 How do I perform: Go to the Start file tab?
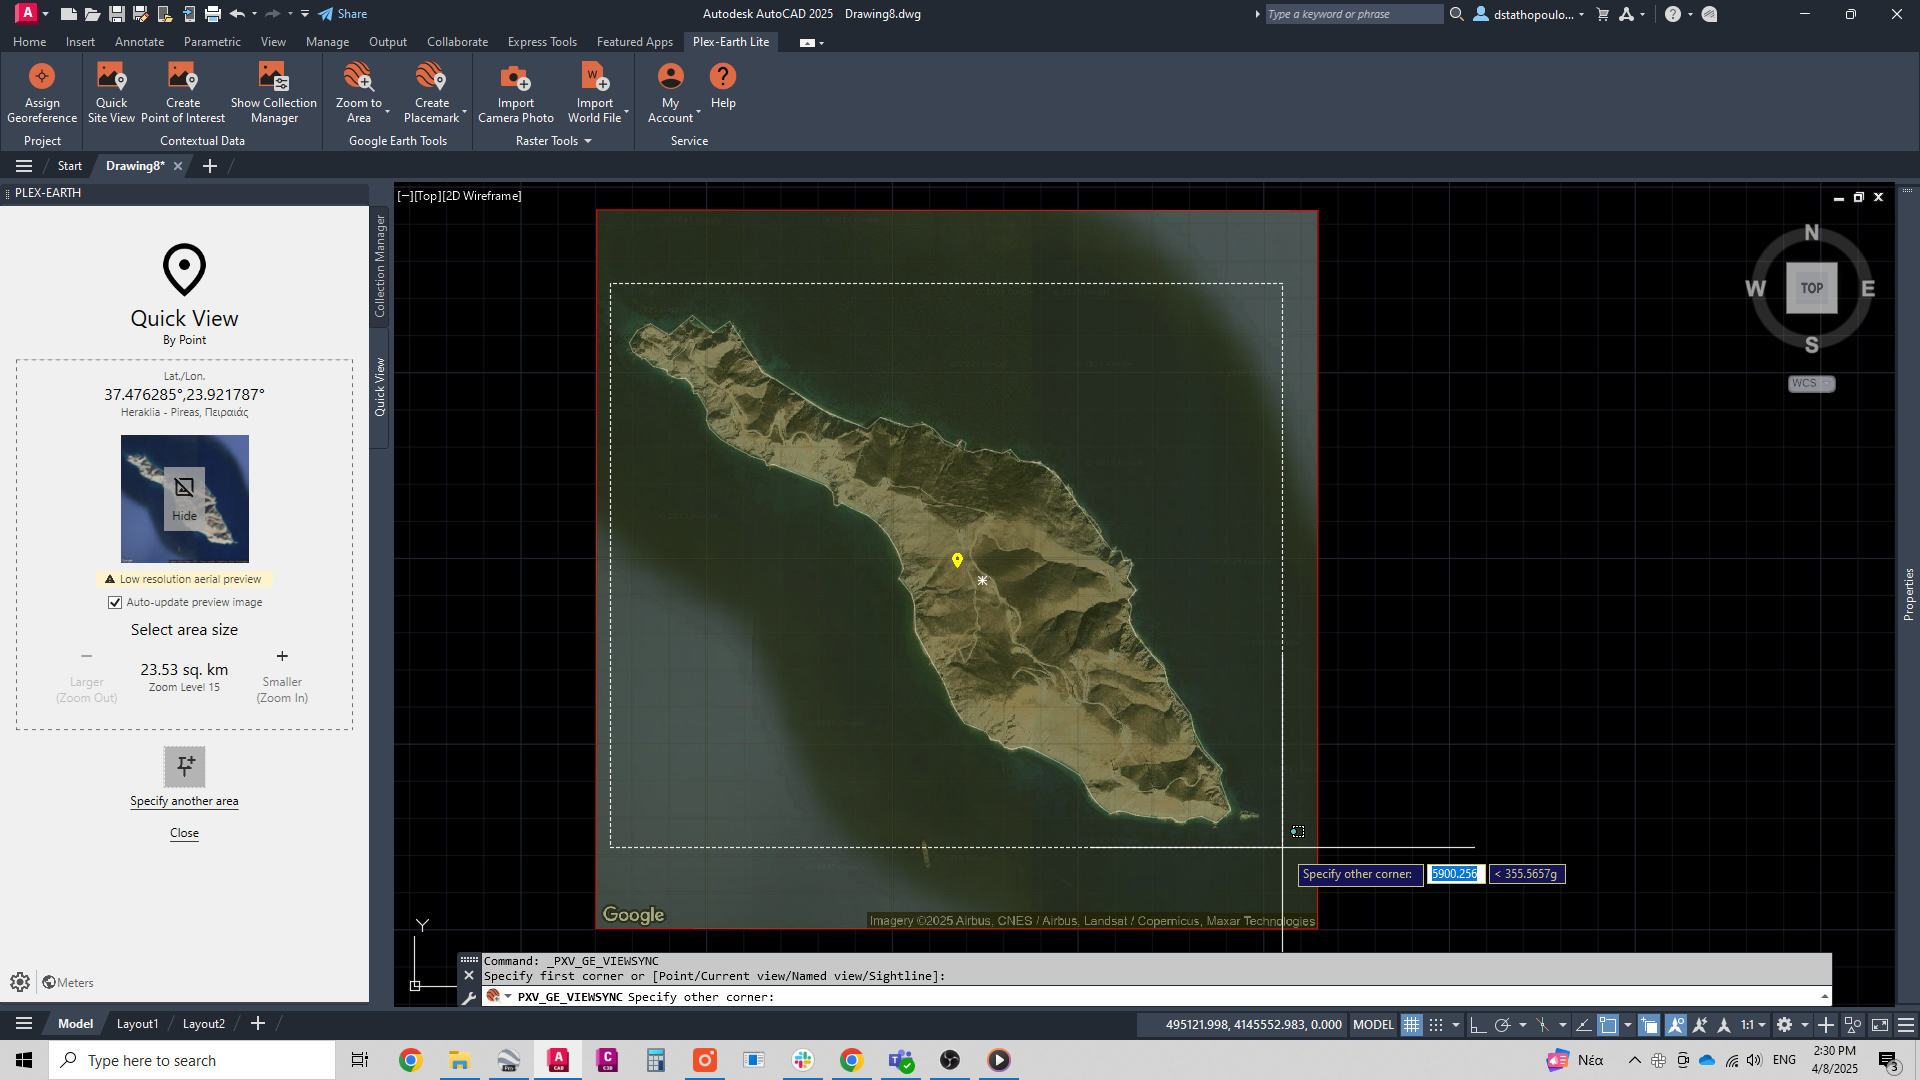tap(69, 166)
